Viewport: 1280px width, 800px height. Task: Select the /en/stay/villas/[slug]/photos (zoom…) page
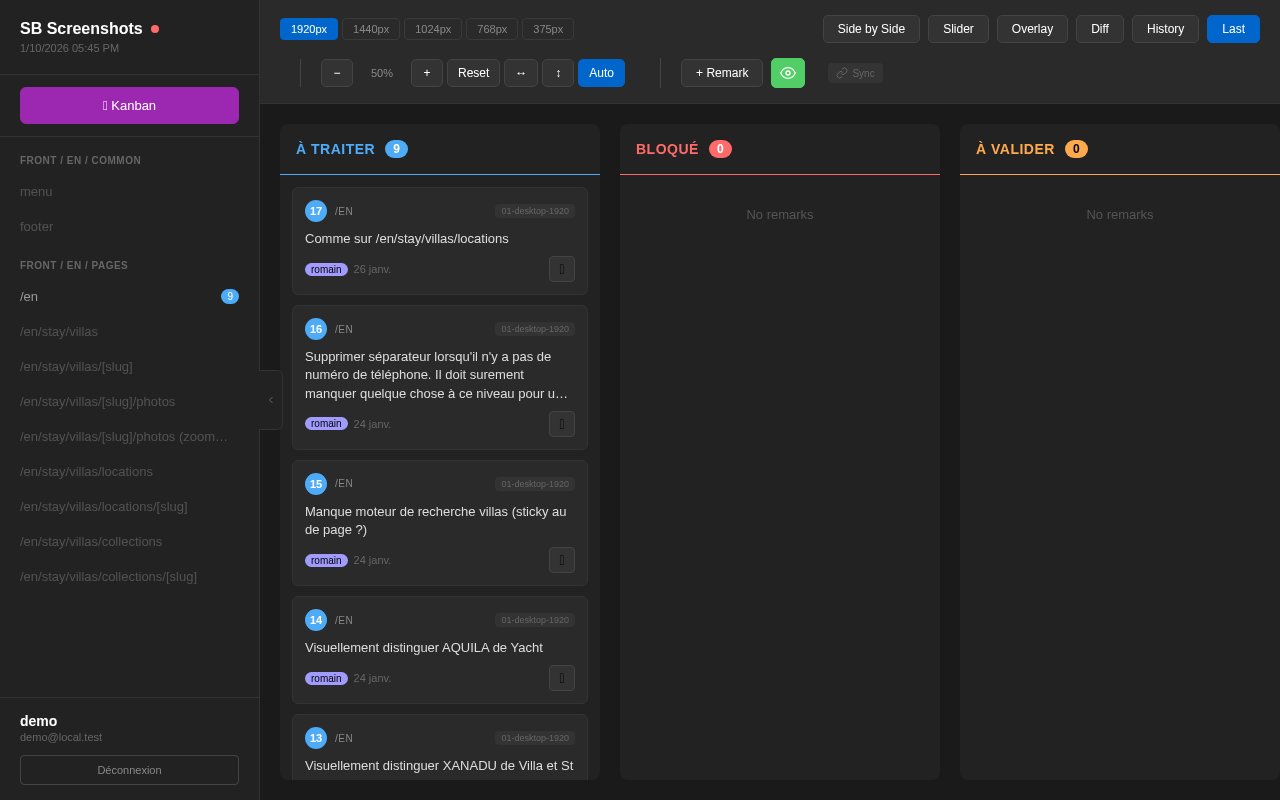pos(129,436)
